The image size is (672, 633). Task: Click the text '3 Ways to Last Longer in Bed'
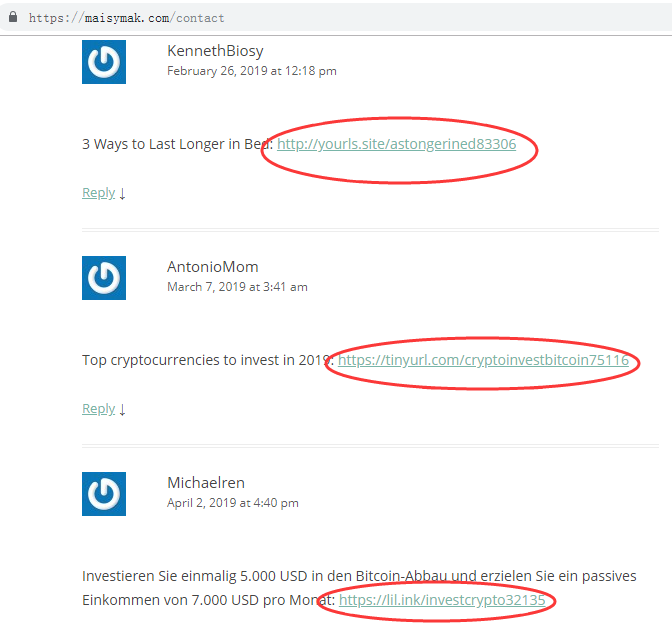click(x=175, y=144)
